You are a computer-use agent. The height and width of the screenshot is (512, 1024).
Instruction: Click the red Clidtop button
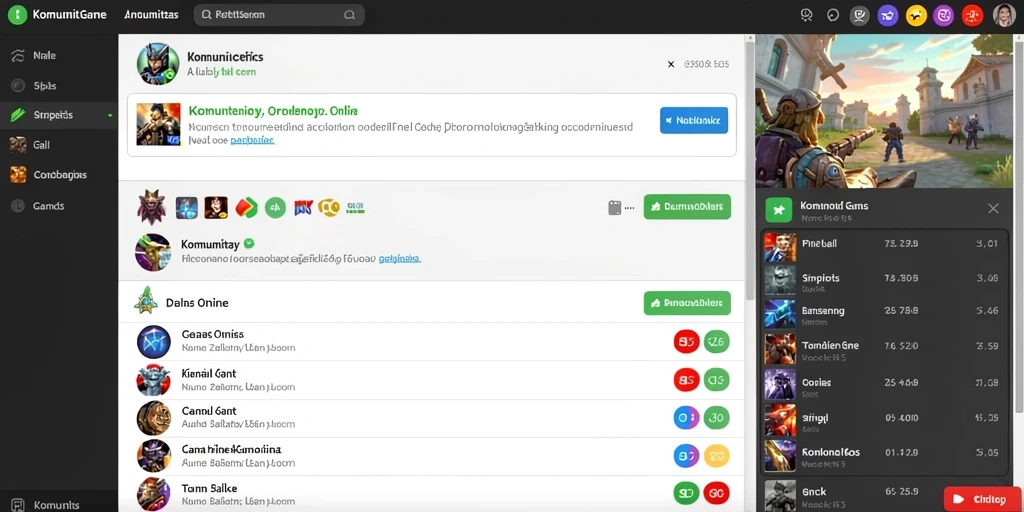point(984,499)
